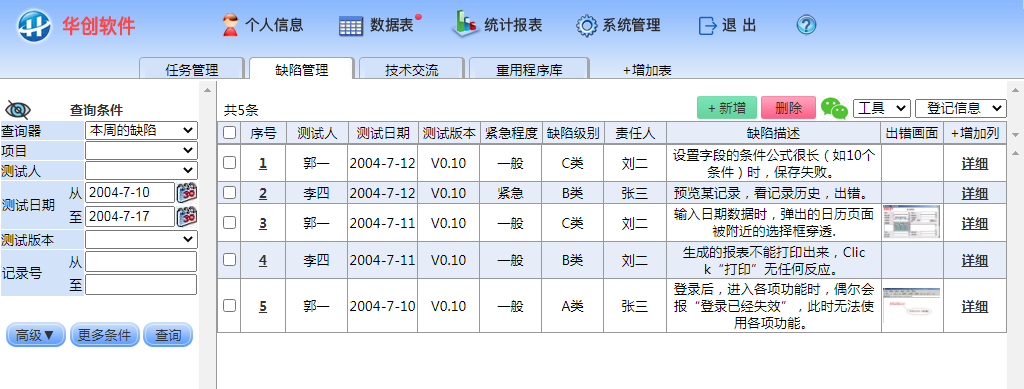
Task: Open calendar icon for start date 2004-7-10
Action: [187, 193]
